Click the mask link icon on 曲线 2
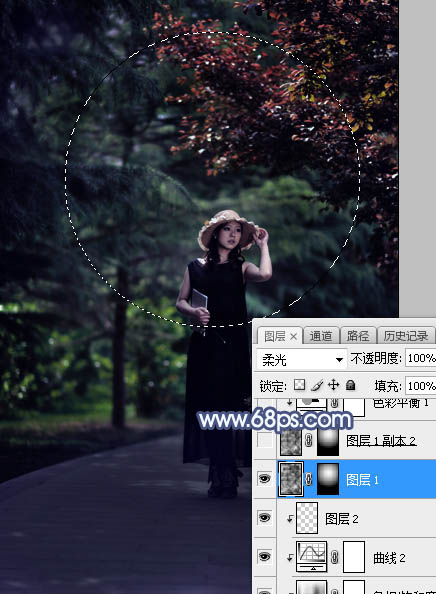This screenshot has width=436, height=594. tap(334, 557)
